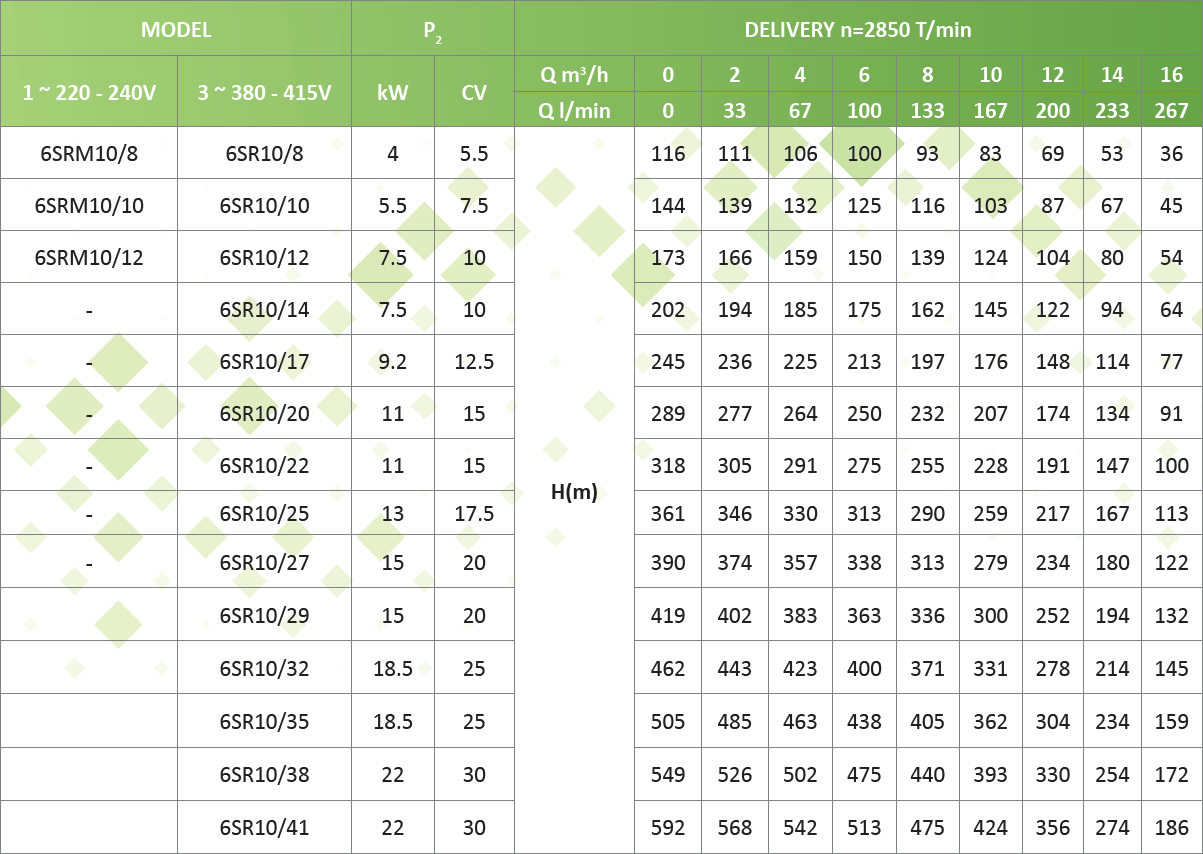
Task: Click the CV subheader cell
Action: (x=474, y=92)
